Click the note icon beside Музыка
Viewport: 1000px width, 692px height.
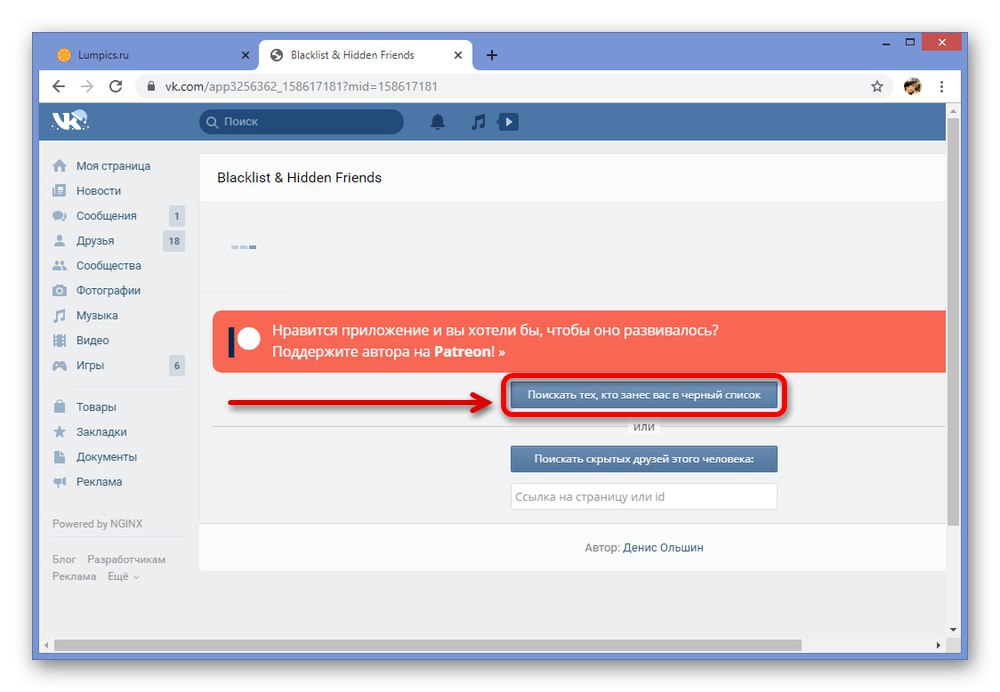coord(59,315)
